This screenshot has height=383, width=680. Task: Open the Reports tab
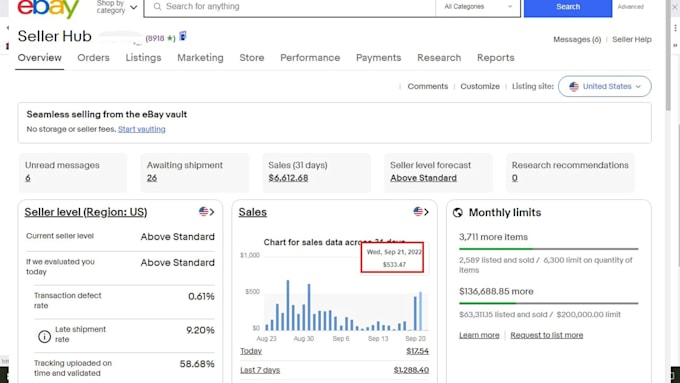tap(495, 58)
